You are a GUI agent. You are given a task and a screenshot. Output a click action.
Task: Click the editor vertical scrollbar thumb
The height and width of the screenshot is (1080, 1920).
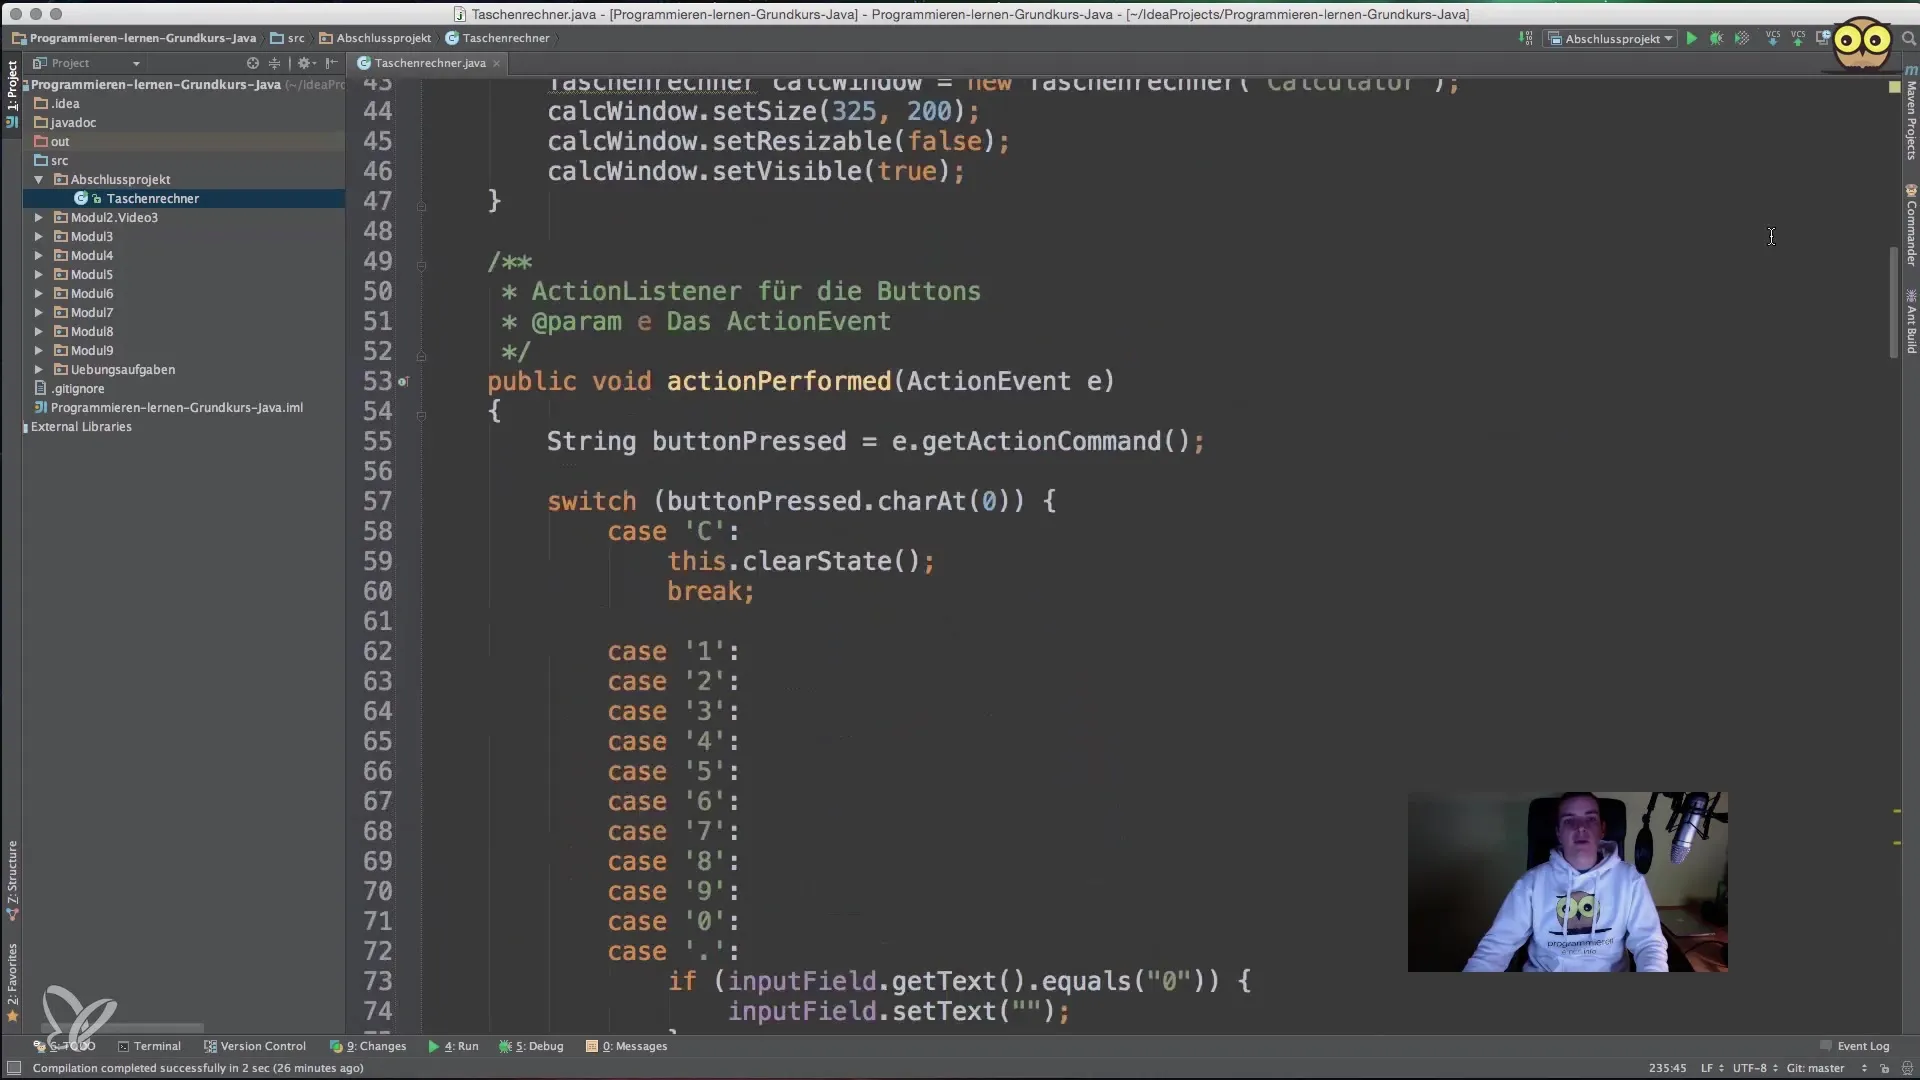point(1893,302)
